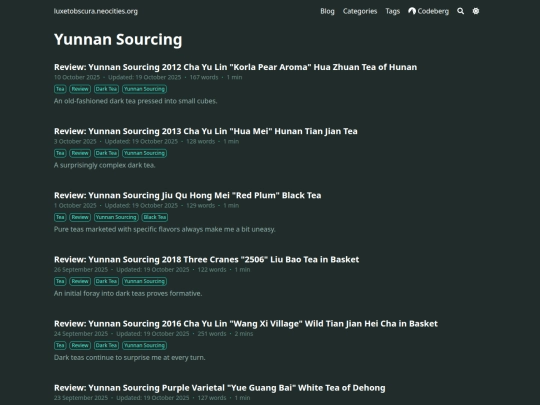This screenshot has height=405, width=540.
Task: Click Yunnan Sourcing tag under Hua Mei post
Action: pos(144,153)
